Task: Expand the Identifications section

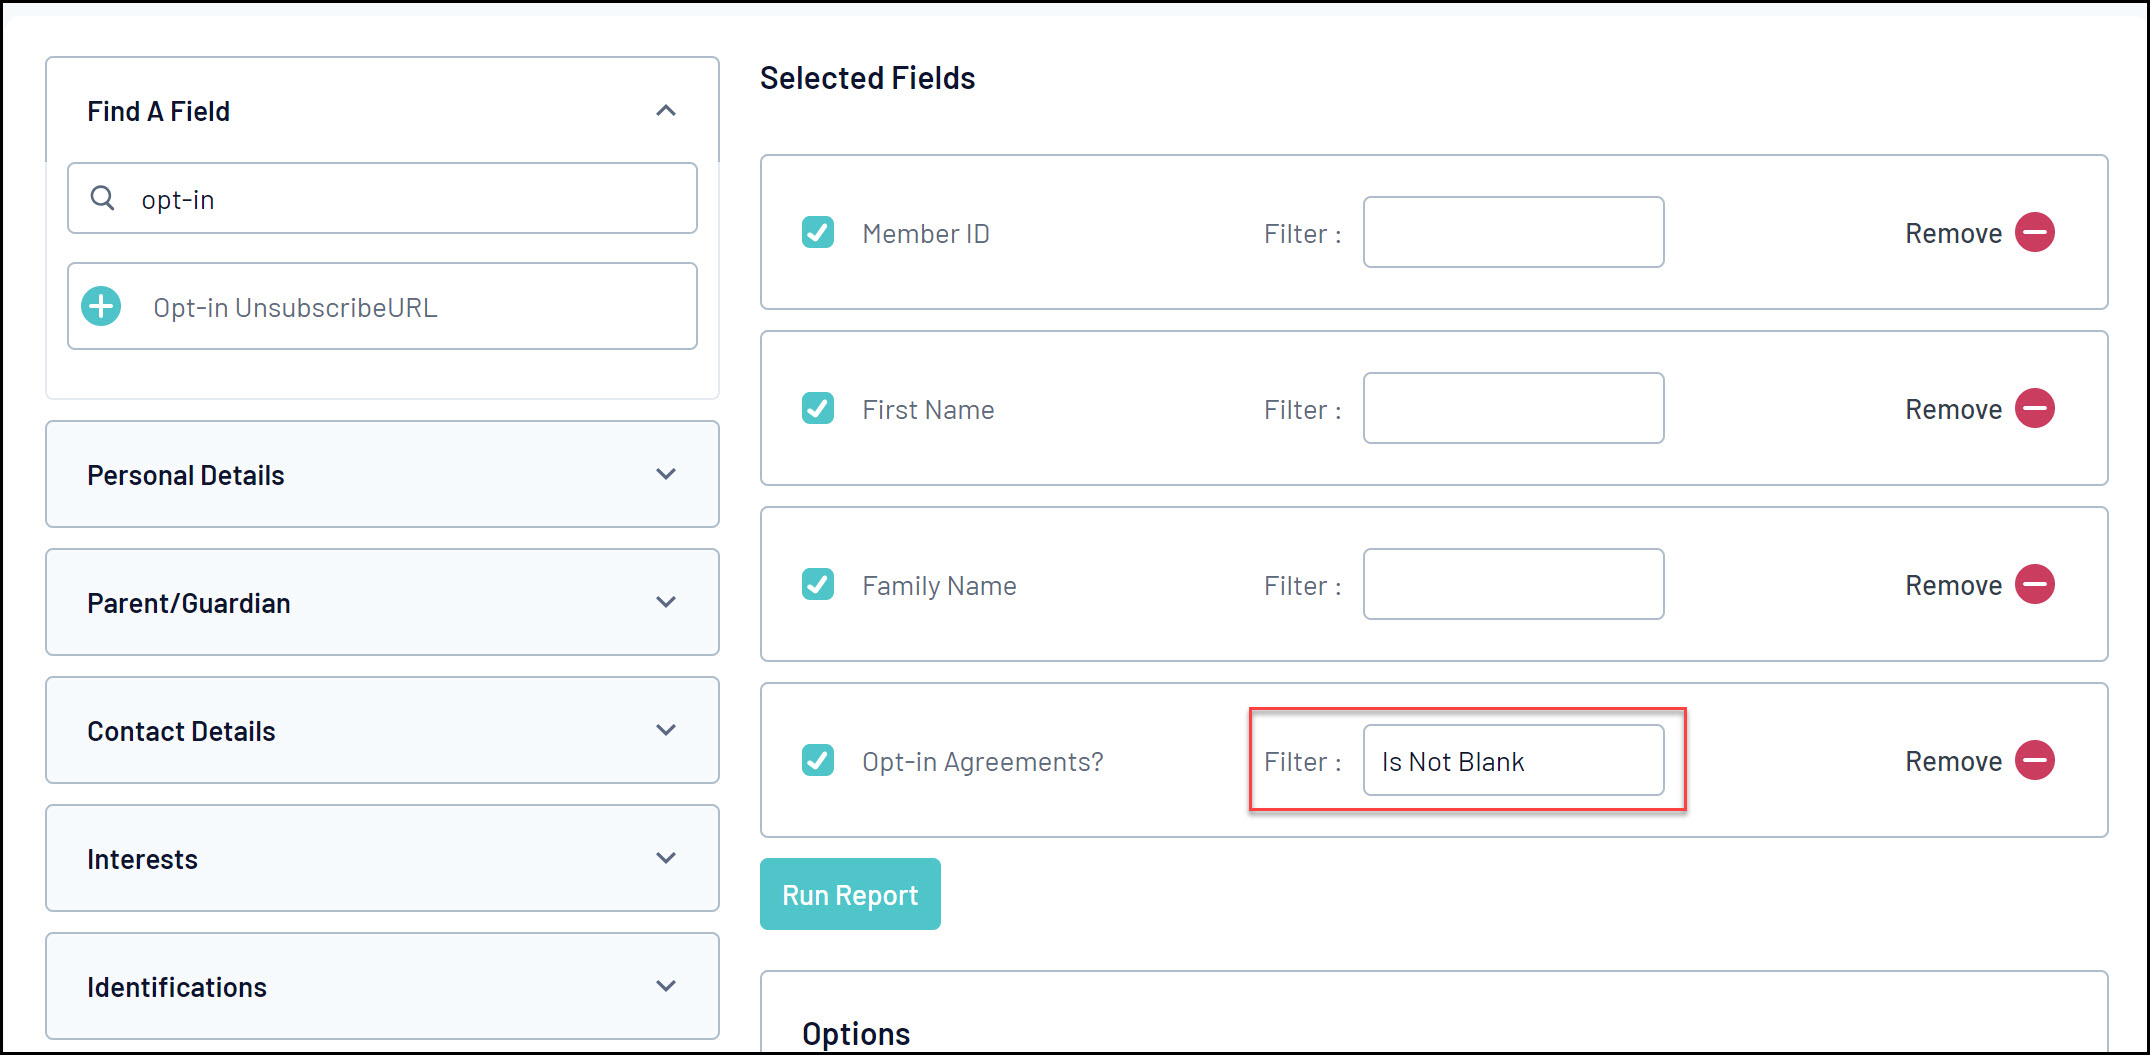Action: (x=666, y=987)
